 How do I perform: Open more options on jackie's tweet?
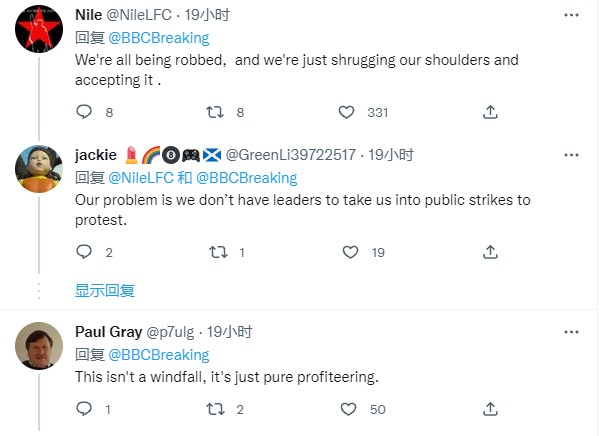click(570, 155)
